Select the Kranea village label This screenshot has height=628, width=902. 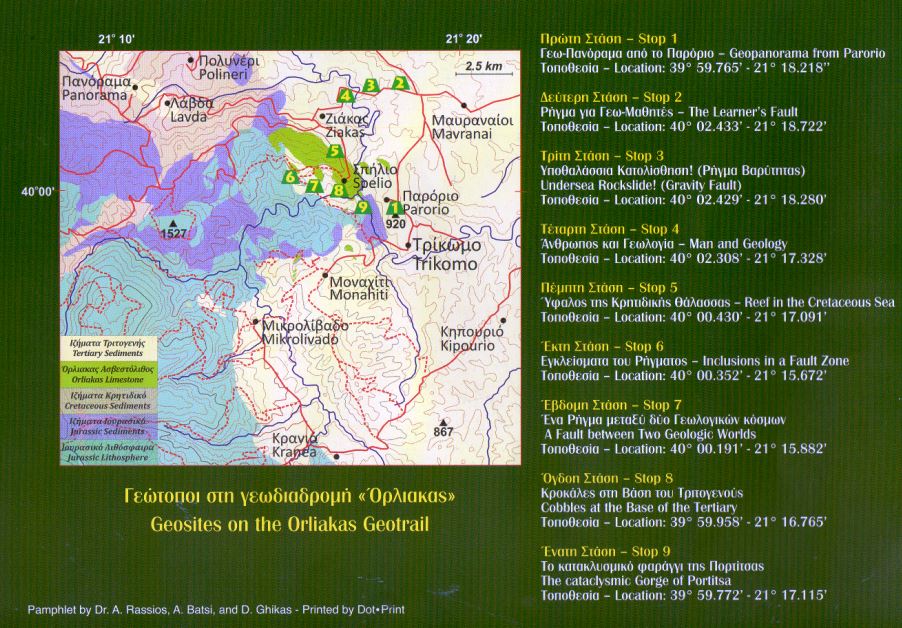tap(295, 445)
